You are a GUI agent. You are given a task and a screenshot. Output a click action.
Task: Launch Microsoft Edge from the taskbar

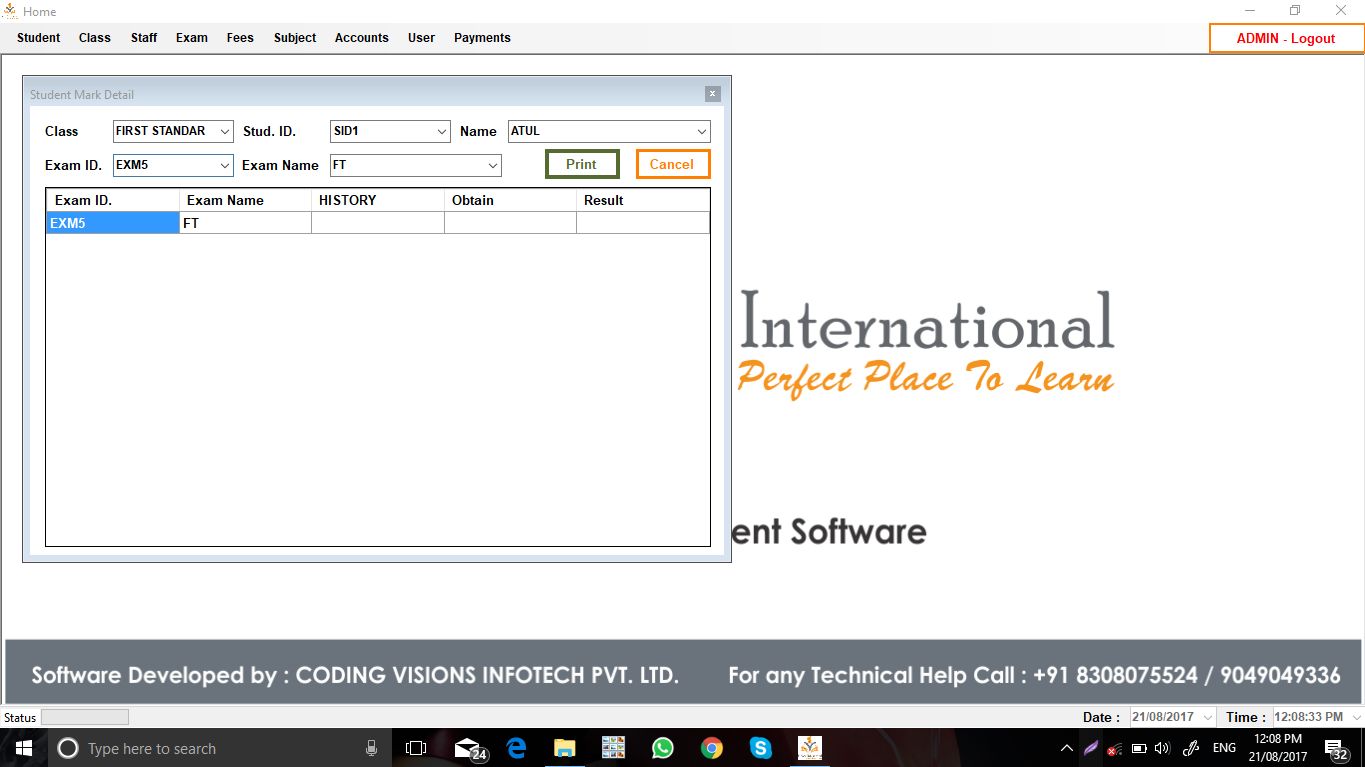click(x=516, y=748)
